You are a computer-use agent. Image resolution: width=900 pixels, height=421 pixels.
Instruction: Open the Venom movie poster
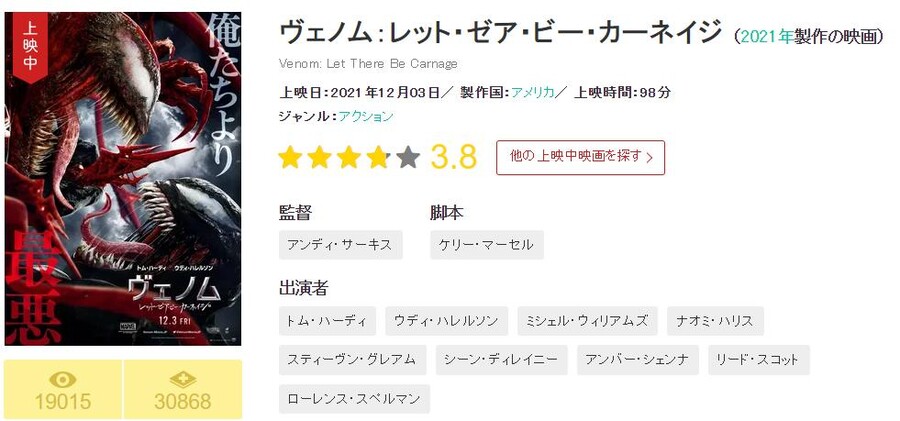point(122,180)
